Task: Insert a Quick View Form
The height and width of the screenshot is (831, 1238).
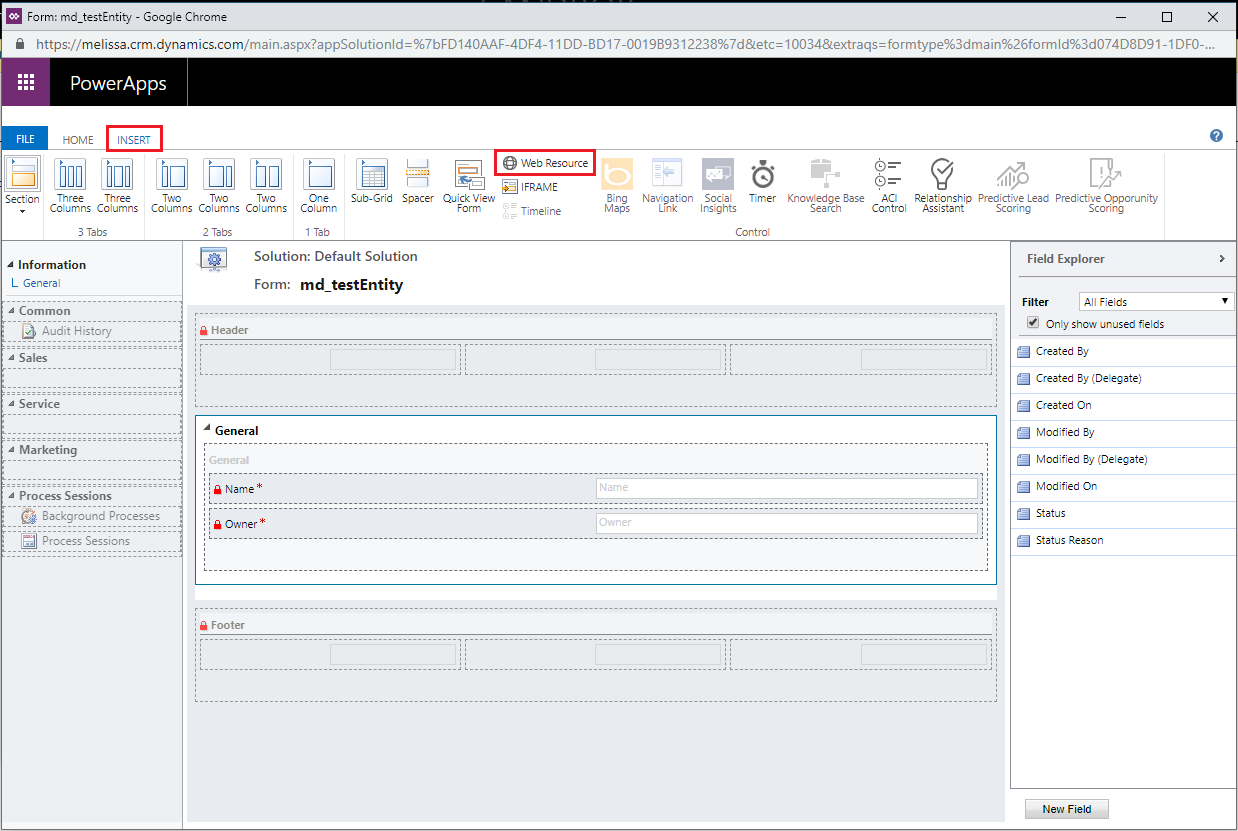Action: click(x=469, y=186)
